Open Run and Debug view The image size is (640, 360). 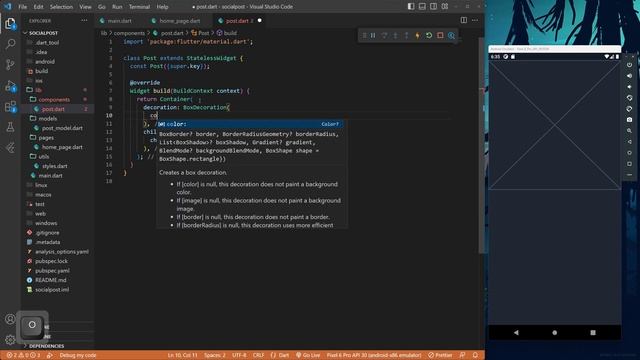[x=10, y=86]
